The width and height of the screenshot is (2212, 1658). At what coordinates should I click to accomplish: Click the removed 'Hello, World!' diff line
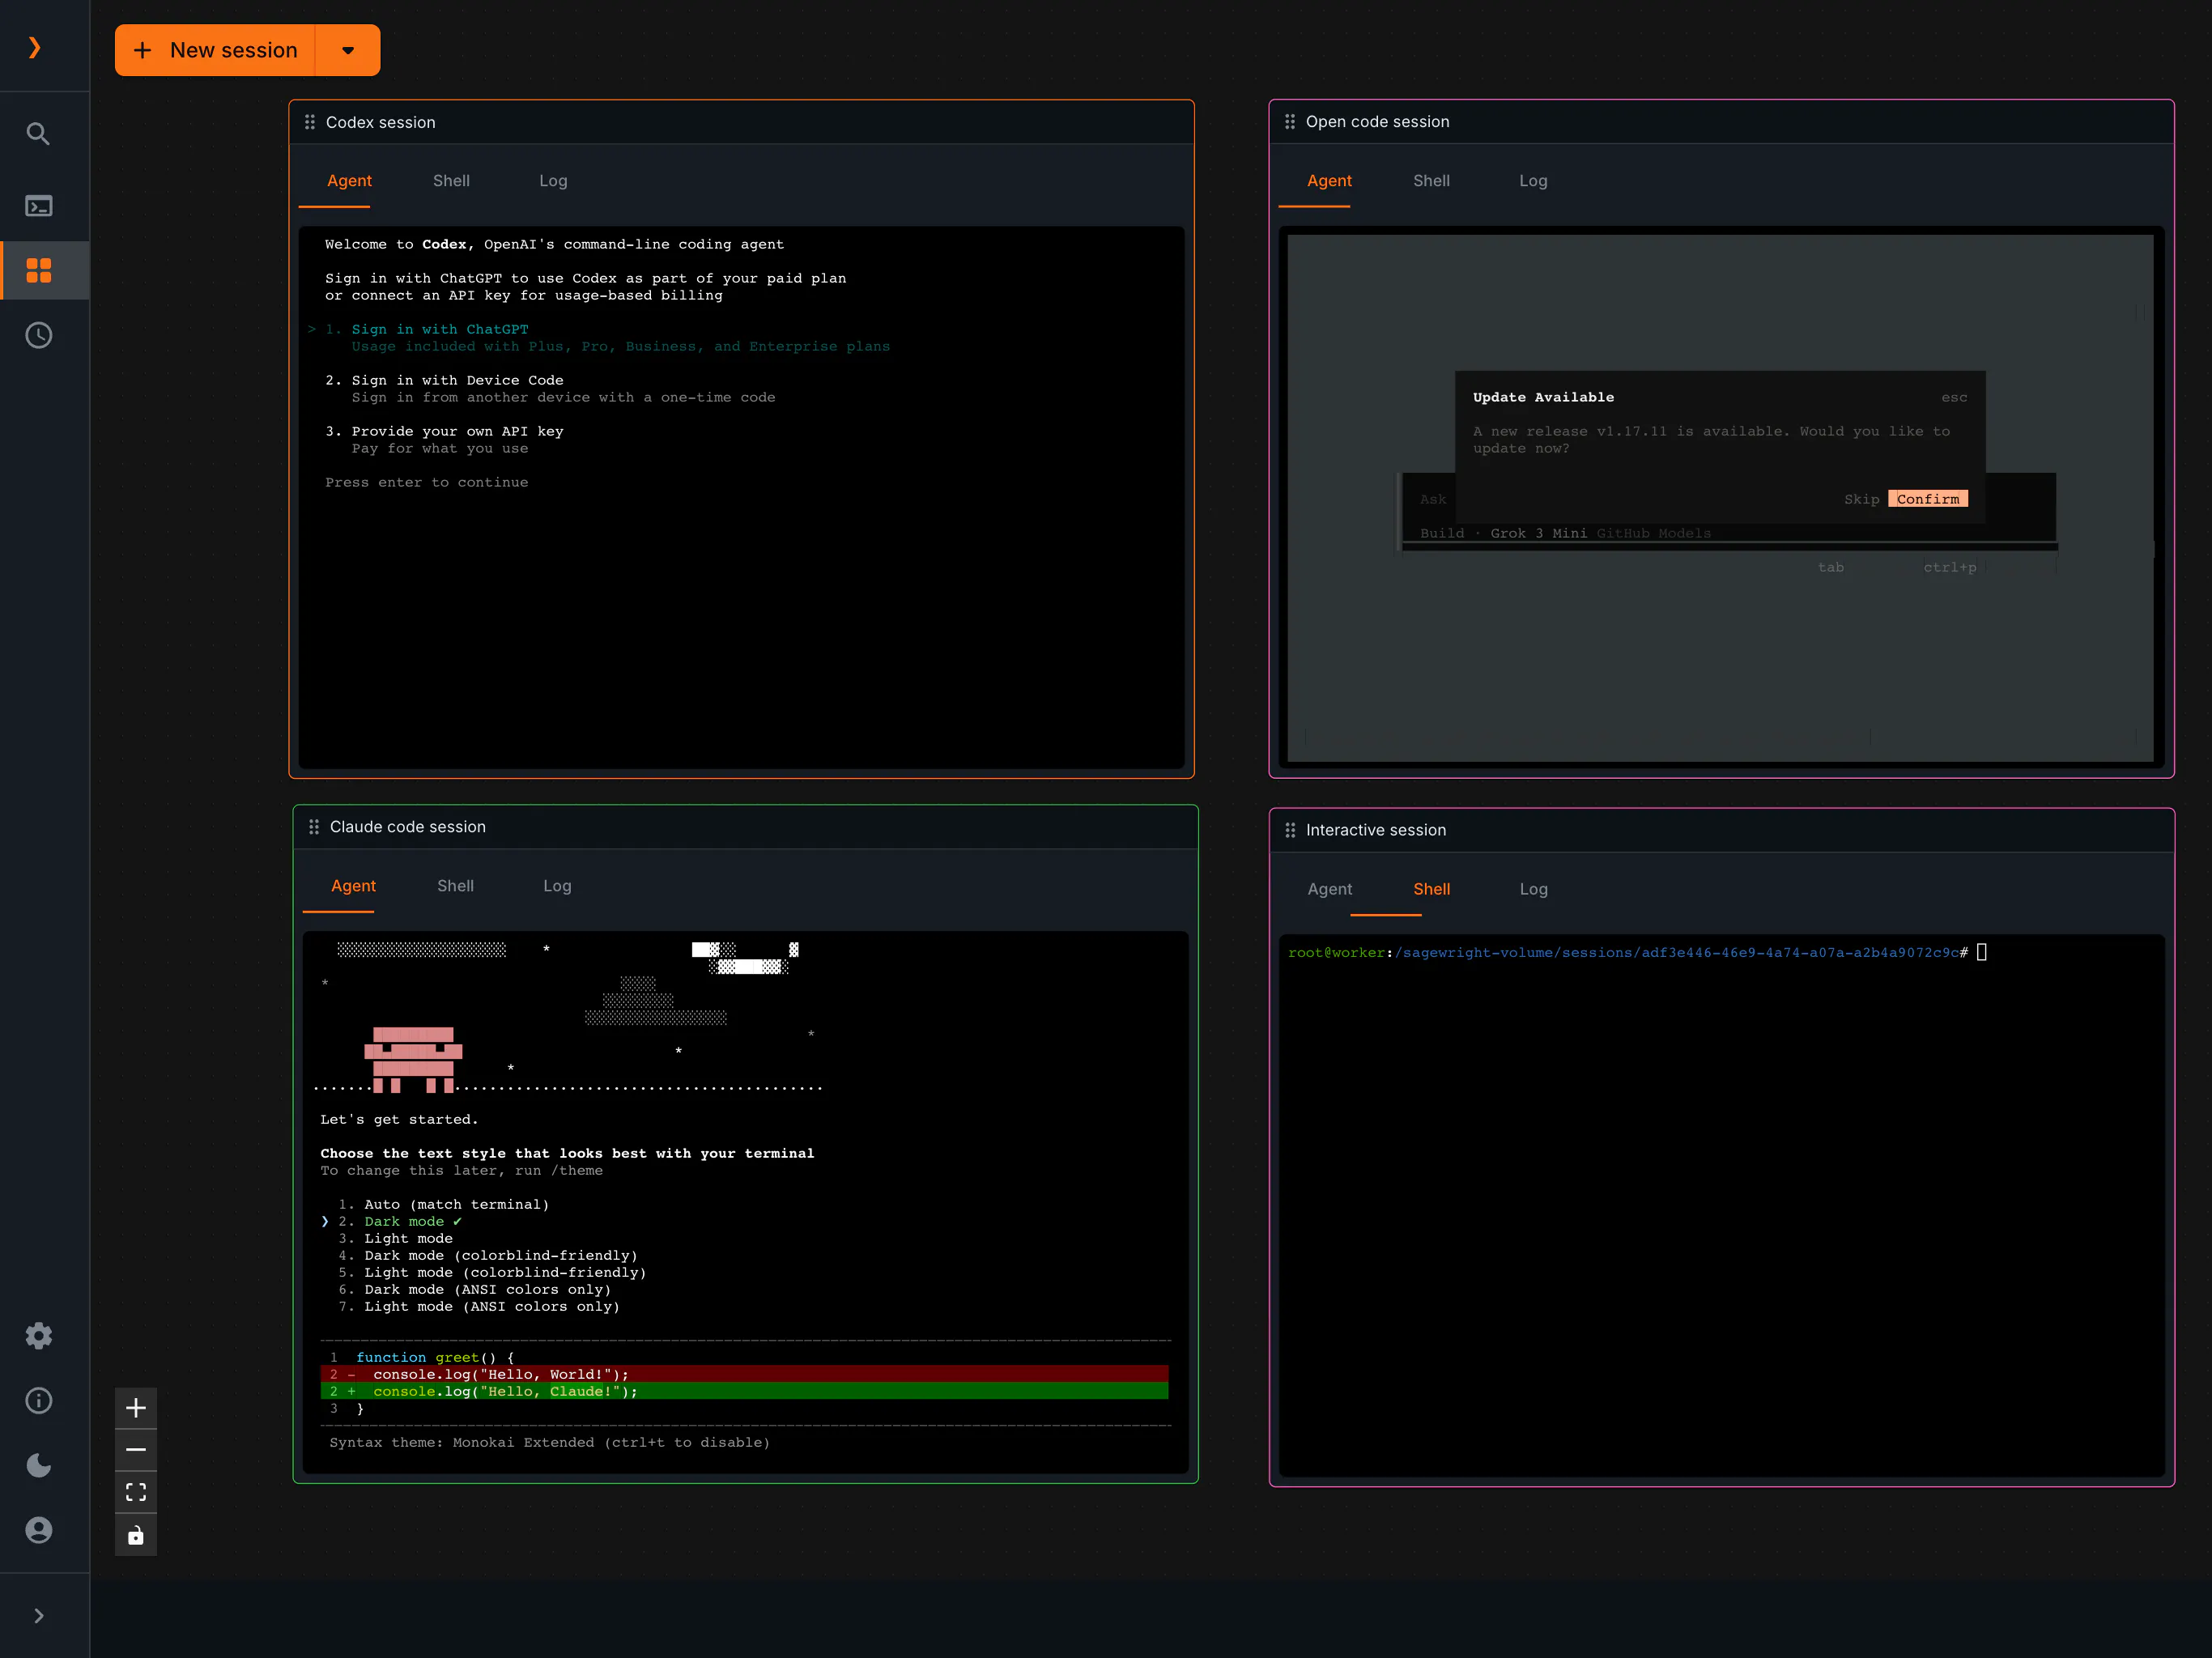coord(744,1375)
